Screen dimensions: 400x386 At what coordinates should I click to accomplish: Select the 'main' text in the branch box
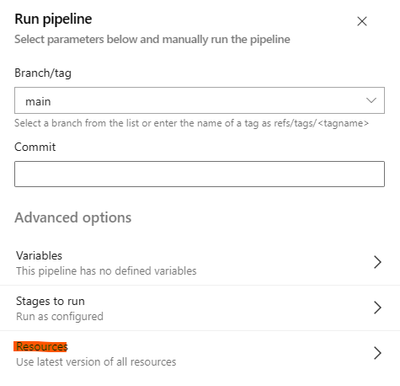coord(38,101)
